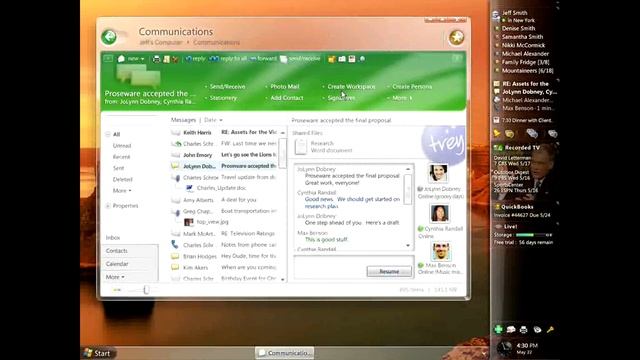Open the Inbox section
Image resolution: width=640 pixels, height=360 pixels.
tap(113, 238)
